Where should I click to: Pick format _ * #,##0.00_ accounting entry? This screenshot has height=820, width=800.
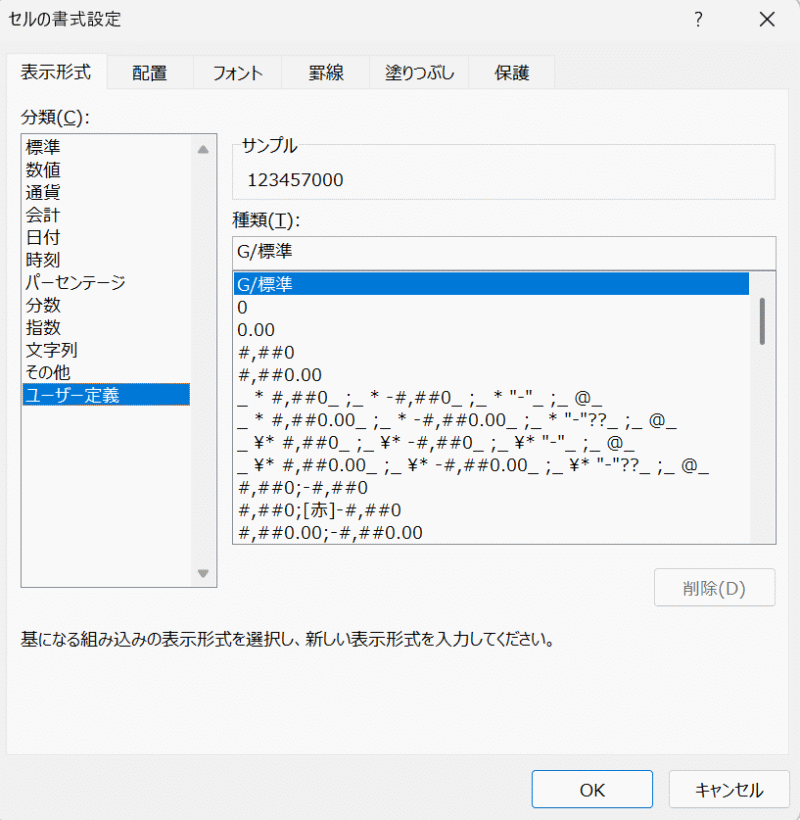[491, 420]
